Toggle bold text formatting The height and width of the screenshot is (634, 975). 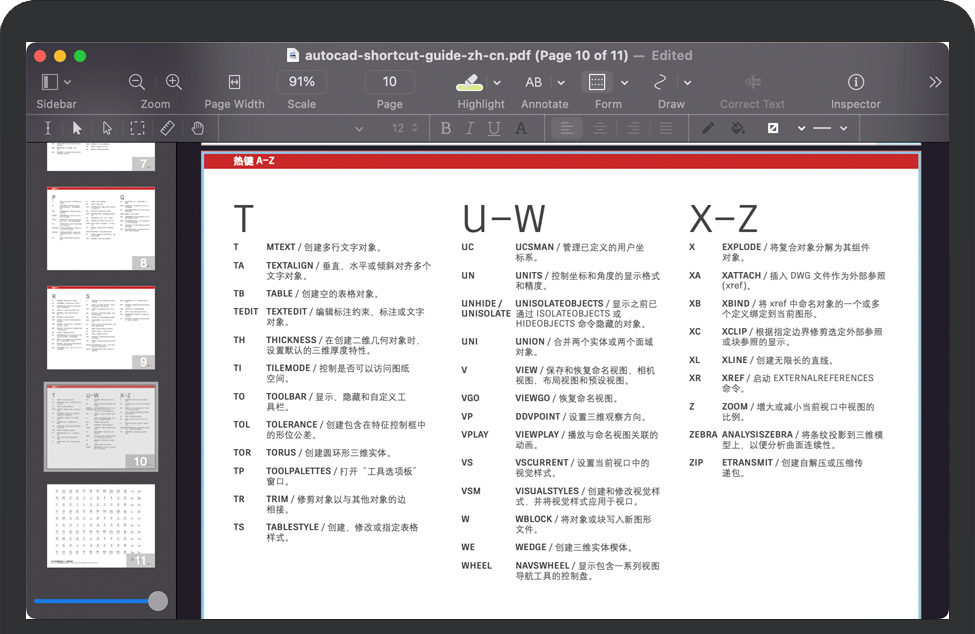[446, 128]
